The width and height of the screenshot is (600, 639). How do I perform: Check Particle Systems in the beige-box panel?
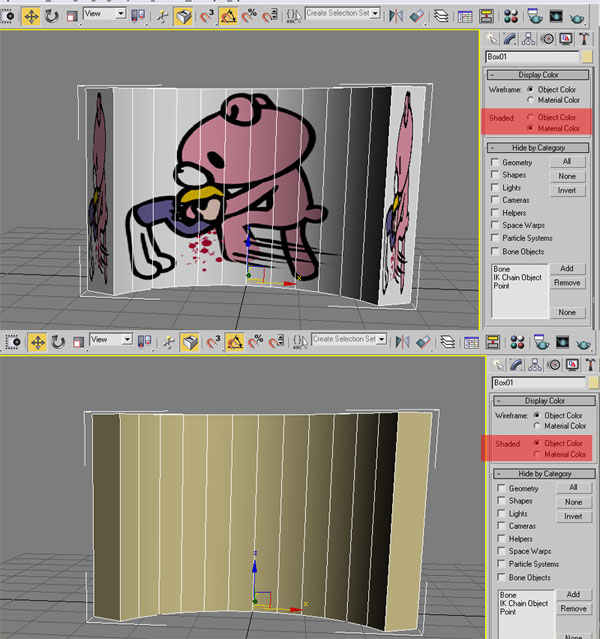pyautogui.click(x=501, y=564)
